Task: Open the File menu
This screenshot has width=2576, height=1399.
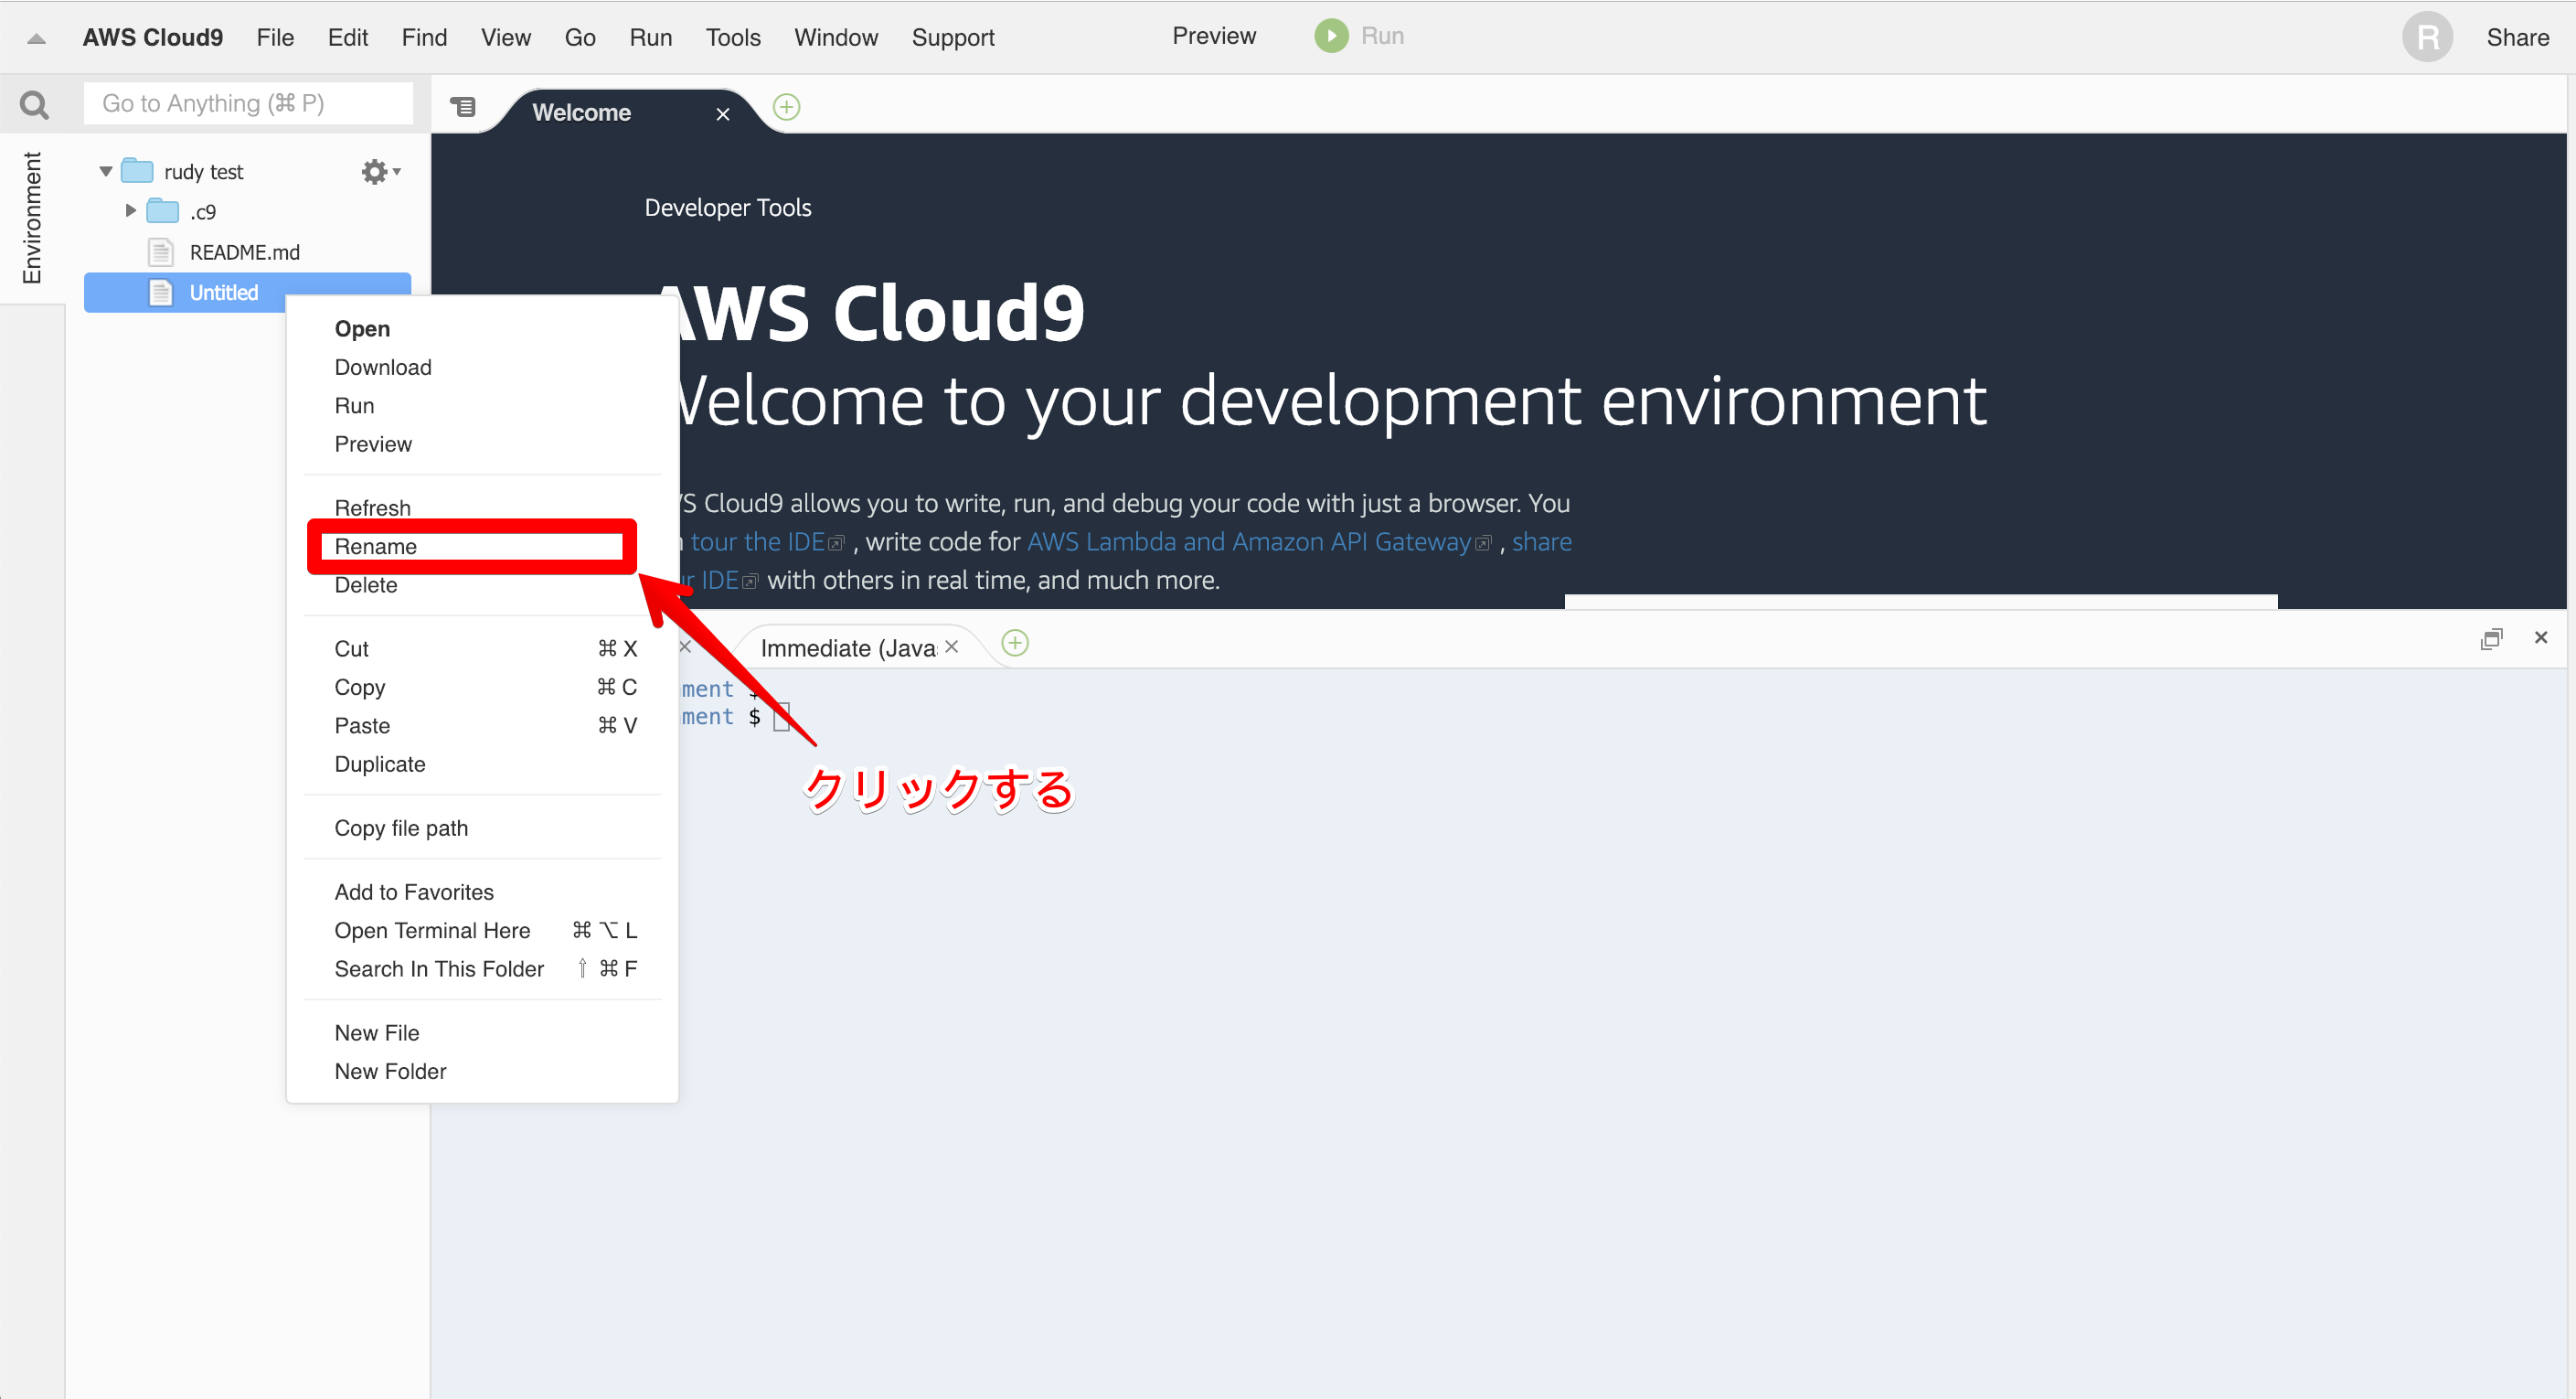Action: tap(275, 38)
